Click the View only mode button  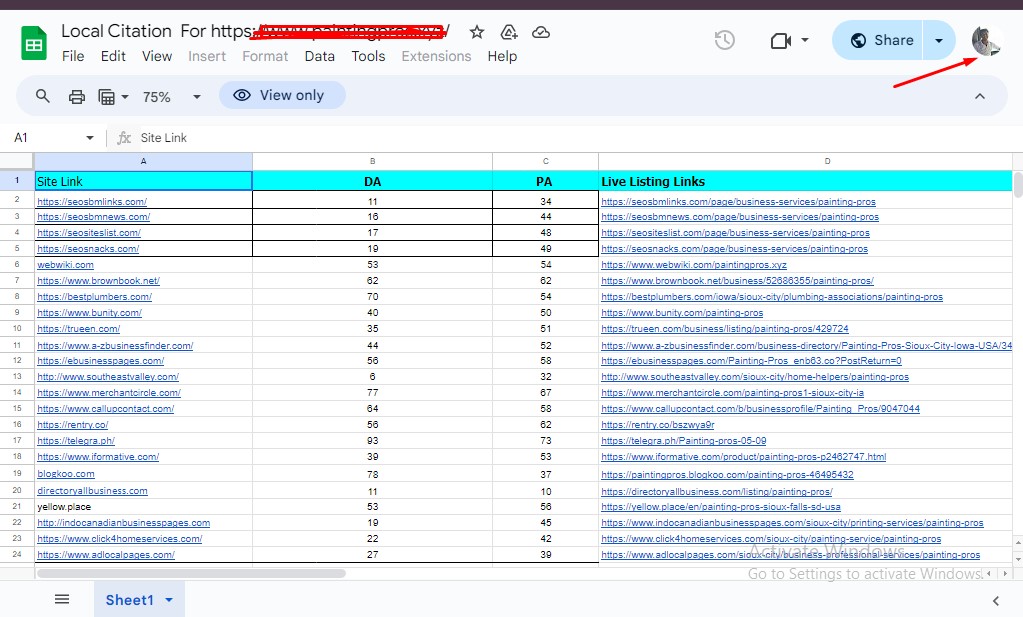click(282, 95)
